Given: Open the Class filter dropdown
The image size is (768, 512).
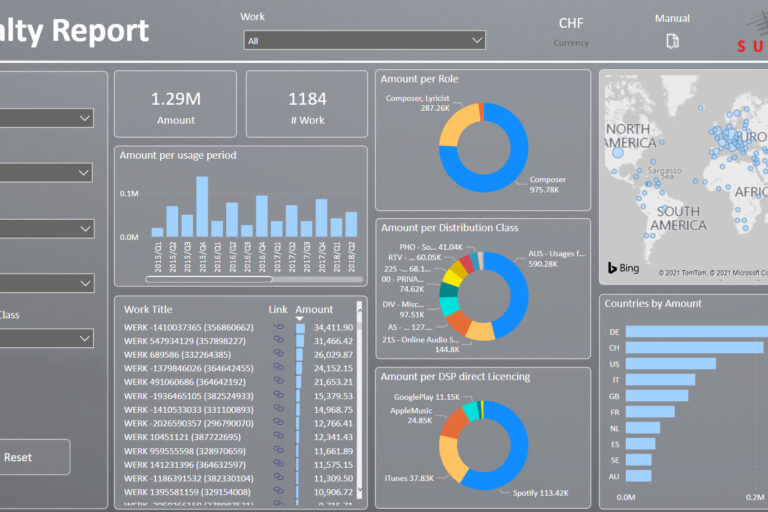Looking at the screenshot, I should coord(47,338).
